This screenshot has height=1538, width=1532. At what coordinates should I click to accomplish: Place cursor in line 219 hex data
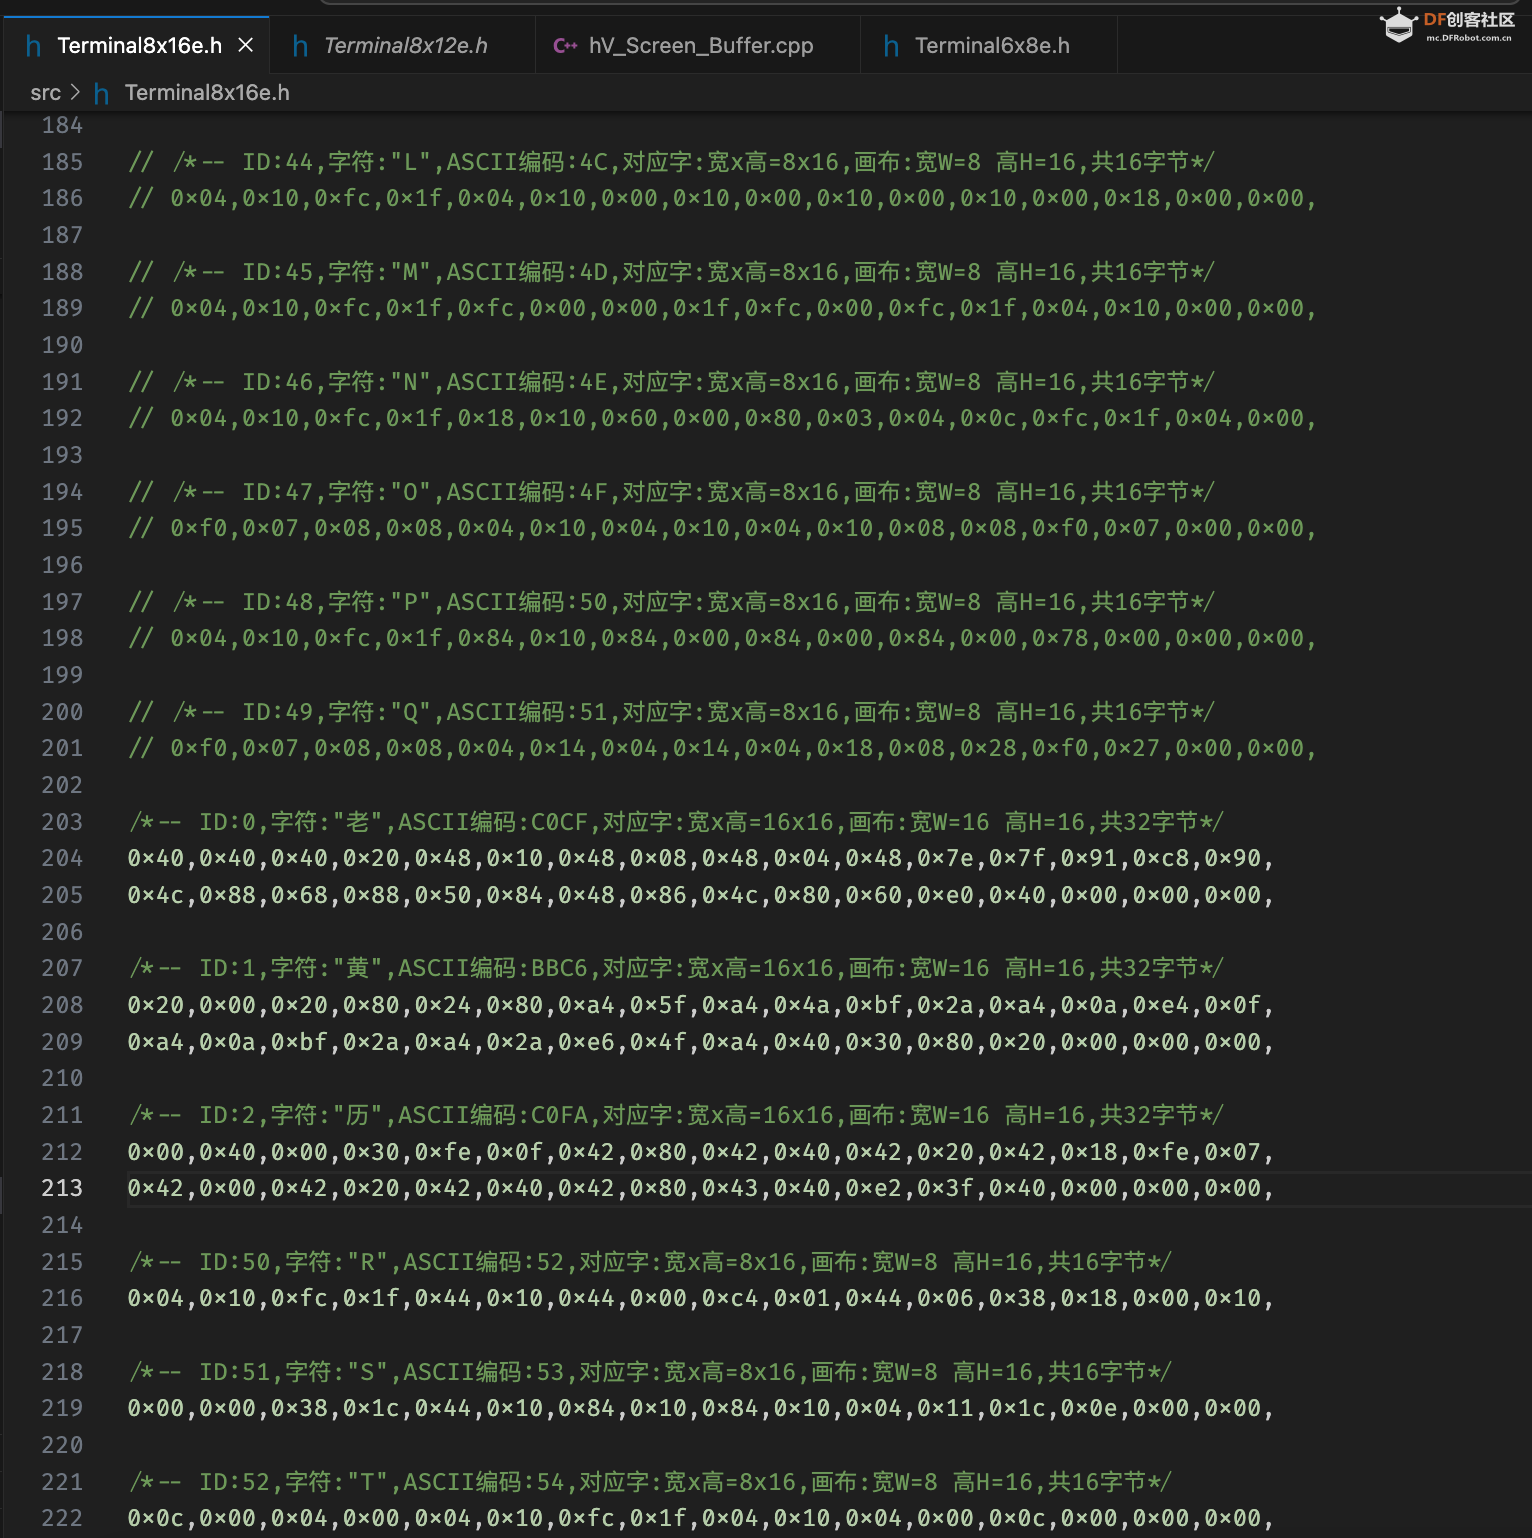(x=701, y=1408)
